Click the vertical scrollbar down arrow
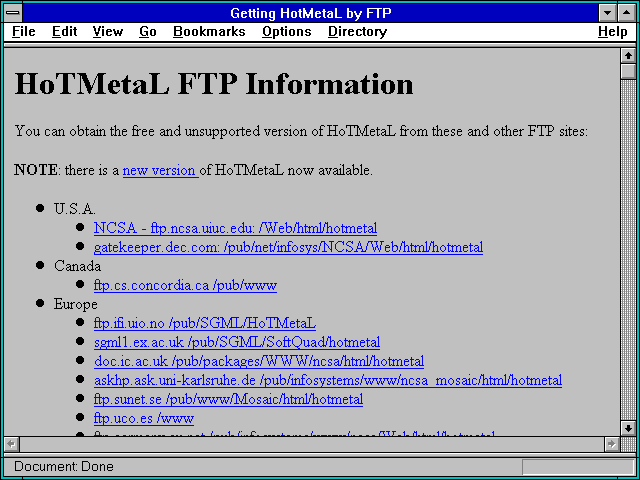 coord(628,428)
